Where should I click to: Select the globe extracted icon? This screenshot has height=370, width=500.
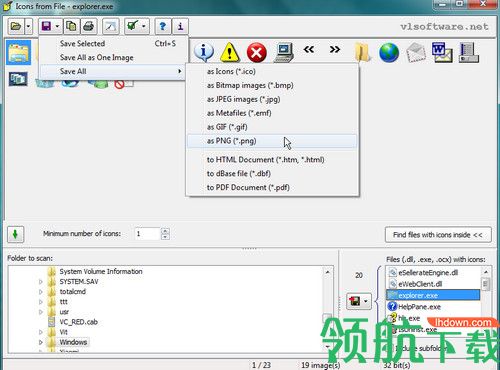pos(389,52)
